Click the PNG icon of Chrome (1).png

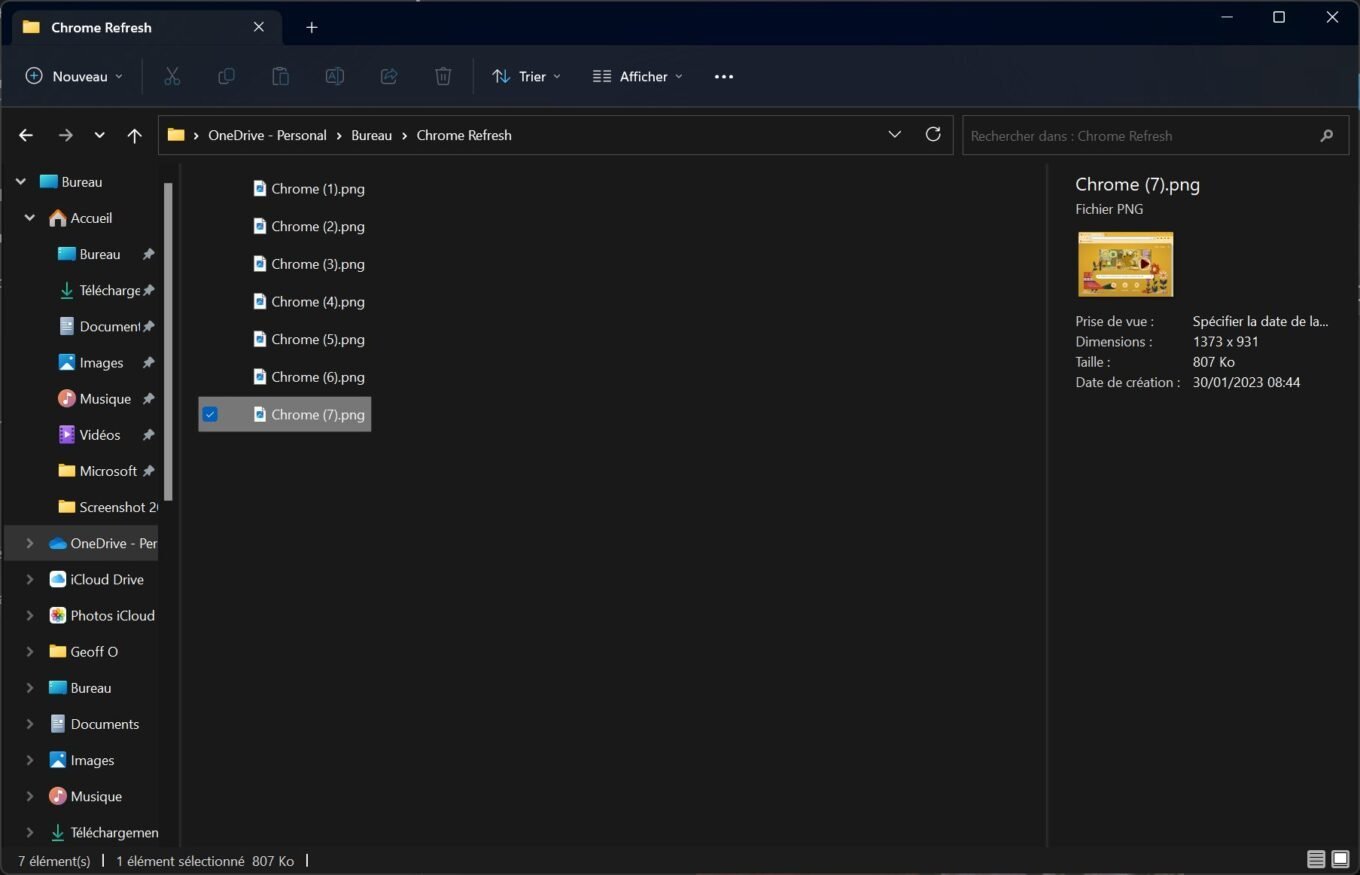point(260,188)
